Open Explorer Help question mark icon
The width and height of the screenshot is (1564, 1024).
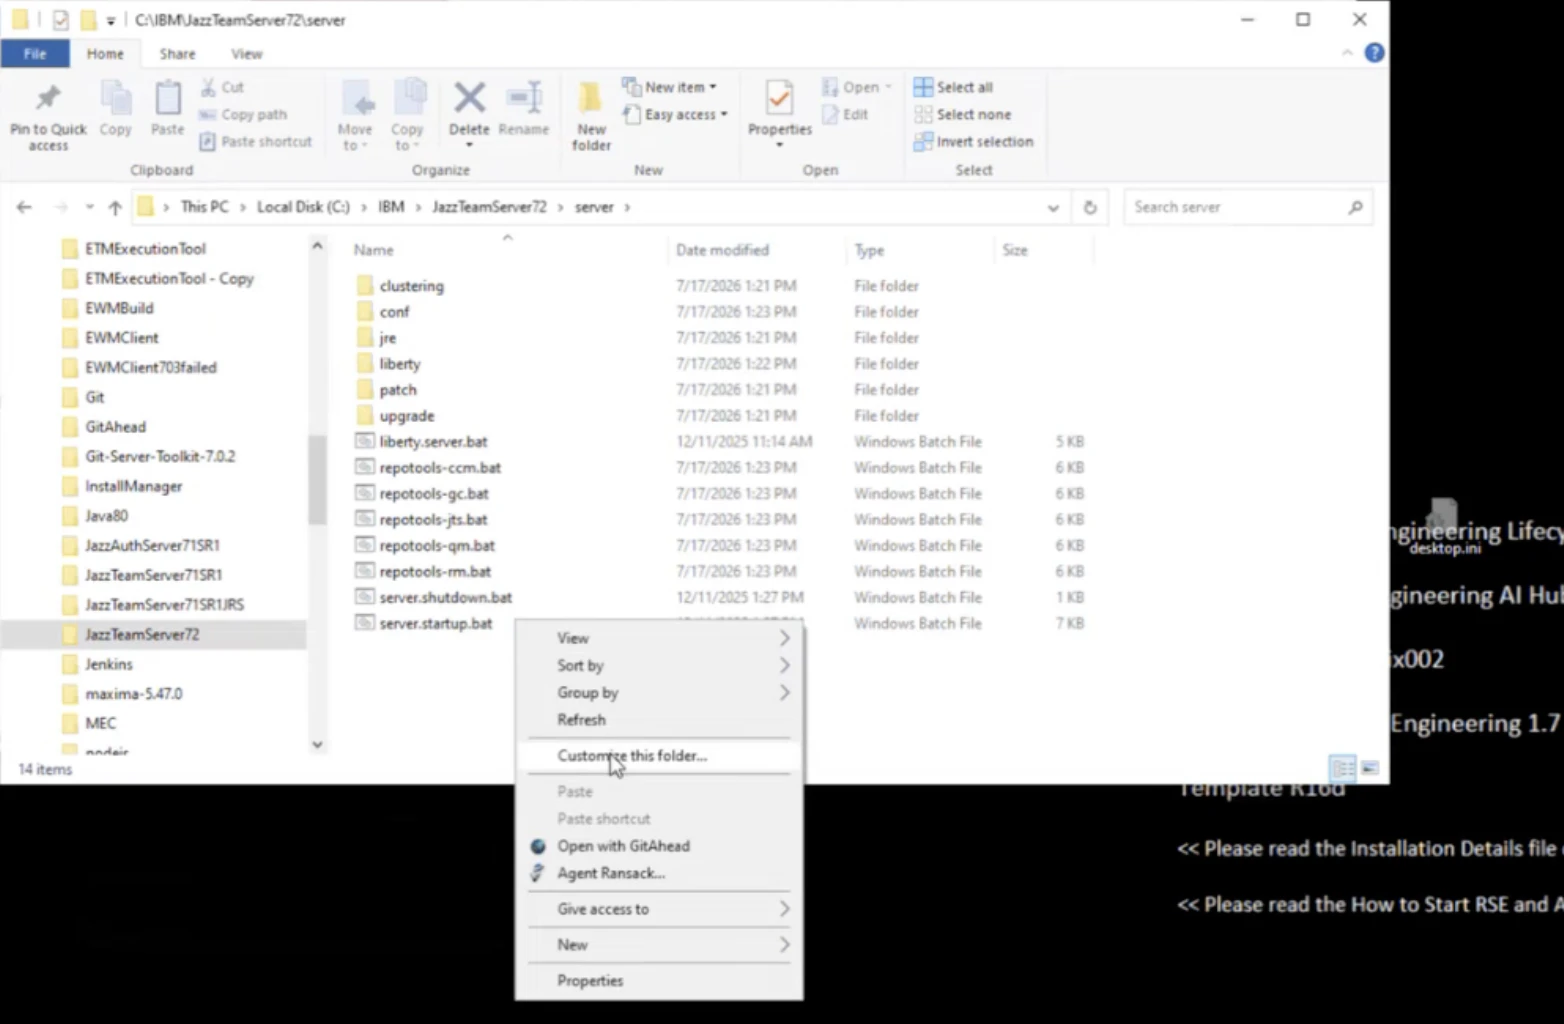(1375, 53)
